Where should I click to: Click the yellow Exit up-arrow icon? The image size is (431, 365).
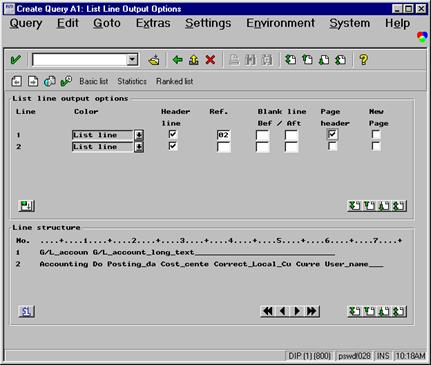194,60
